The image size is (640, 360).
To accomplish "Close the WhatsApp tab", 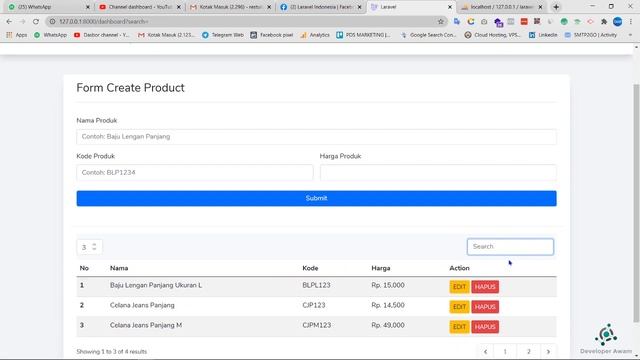I will (x=88, y=7).
